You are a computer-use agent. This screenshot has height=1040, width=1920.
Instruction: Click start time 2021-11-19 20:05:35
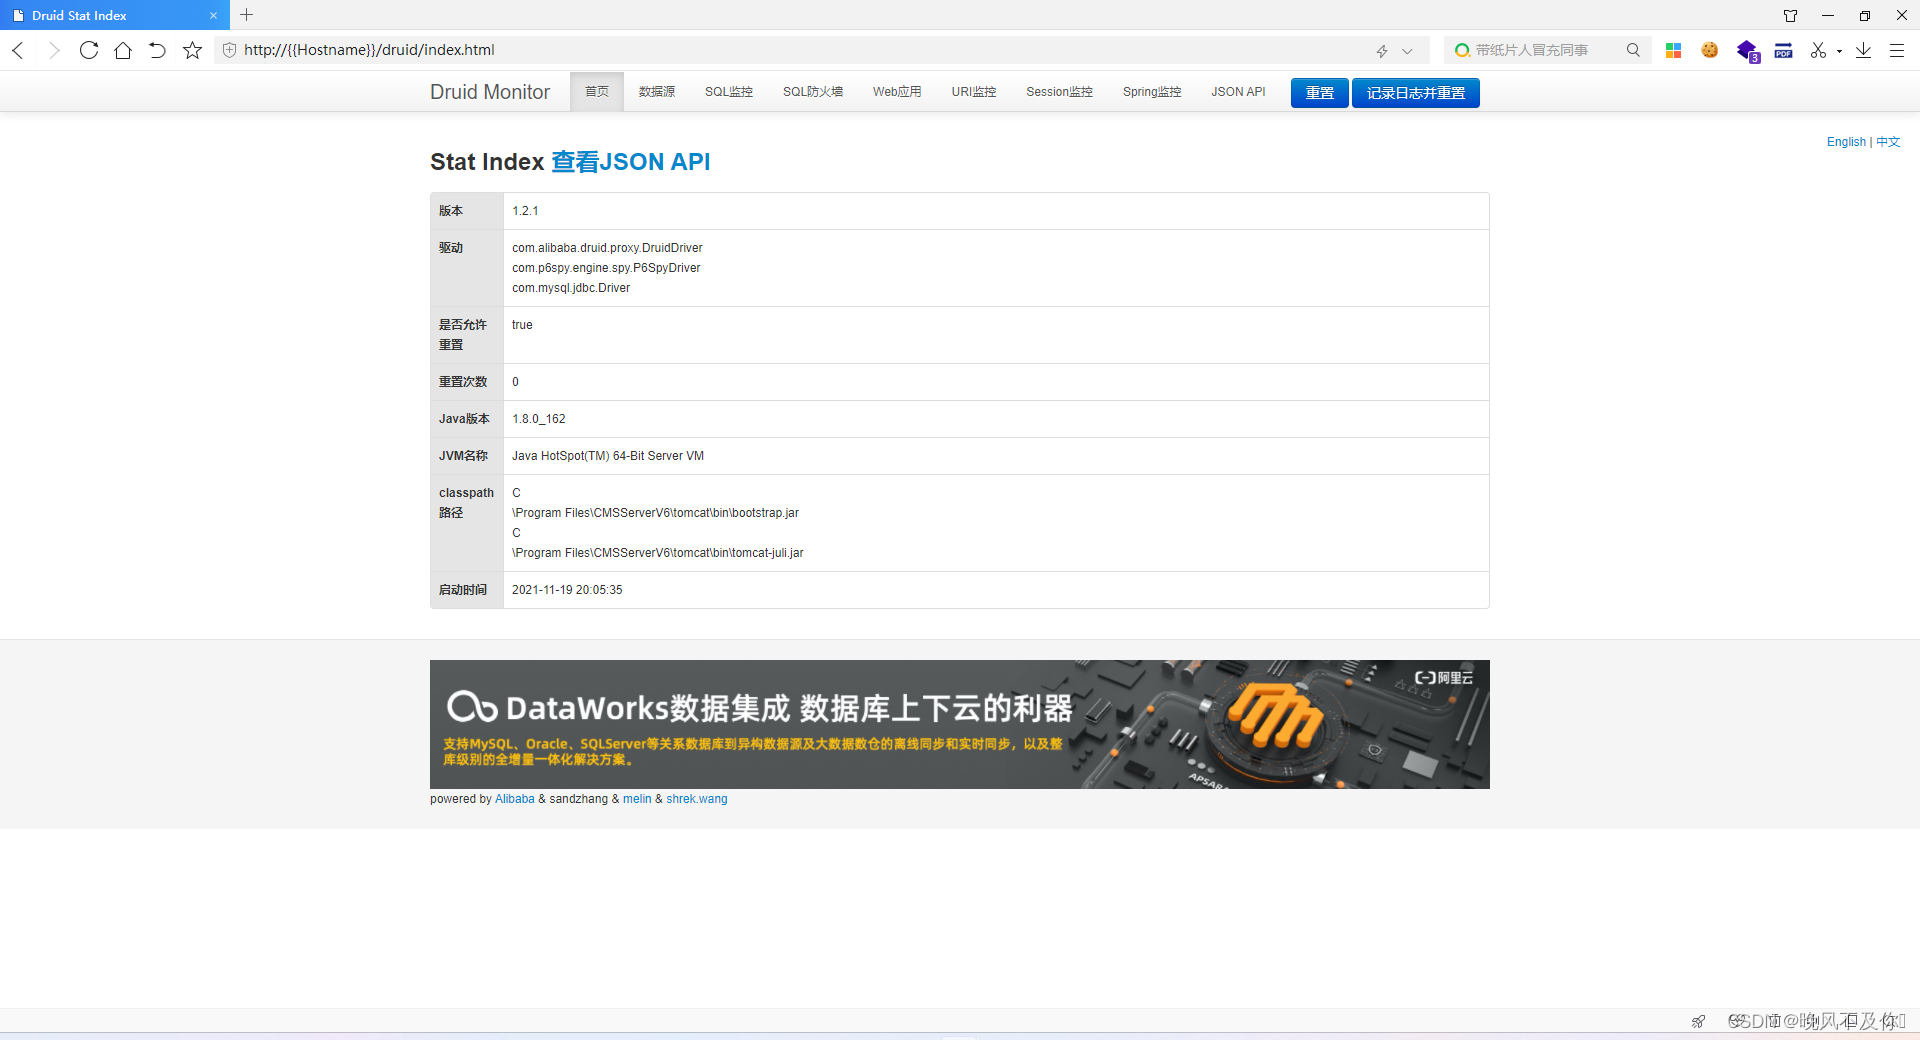[567, 590]
